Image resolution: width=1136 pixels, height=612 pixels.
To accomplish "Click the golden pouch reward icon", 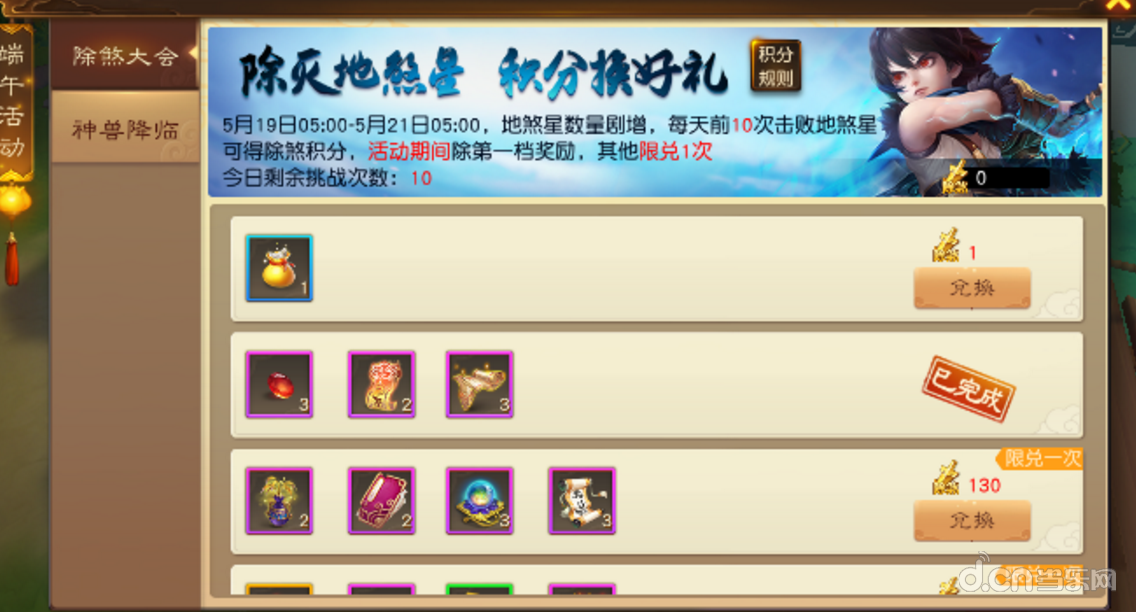I will pyautogui.click(x=279, y=268).
